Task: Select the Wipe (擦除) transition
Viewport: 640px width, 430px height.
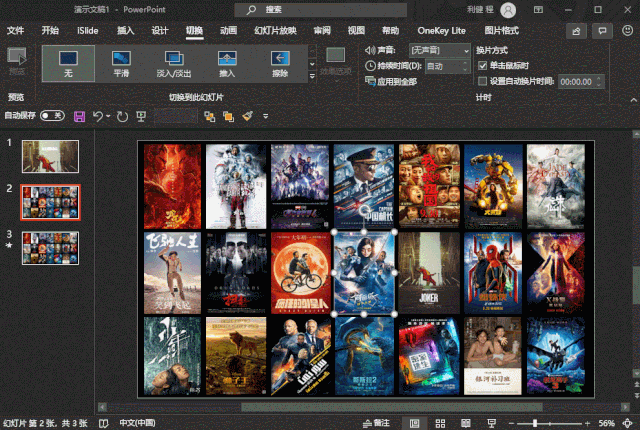Action: point(280,64)
